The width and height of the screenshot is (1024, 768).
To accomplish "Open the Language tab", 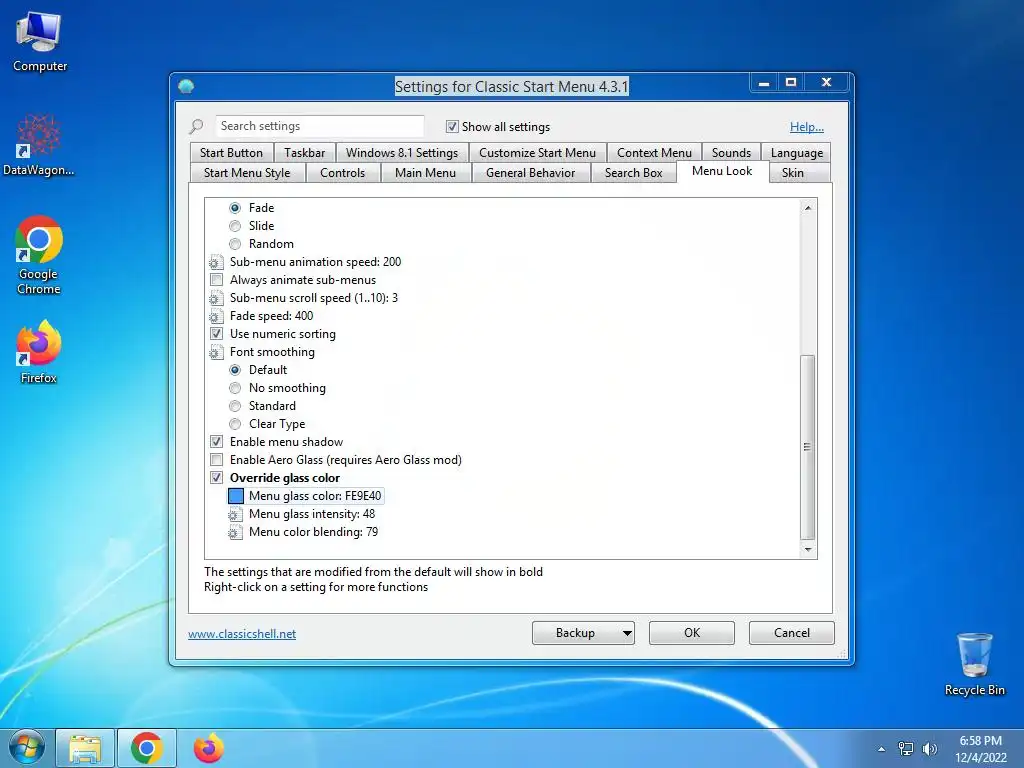I will click(x=797, y=153).
